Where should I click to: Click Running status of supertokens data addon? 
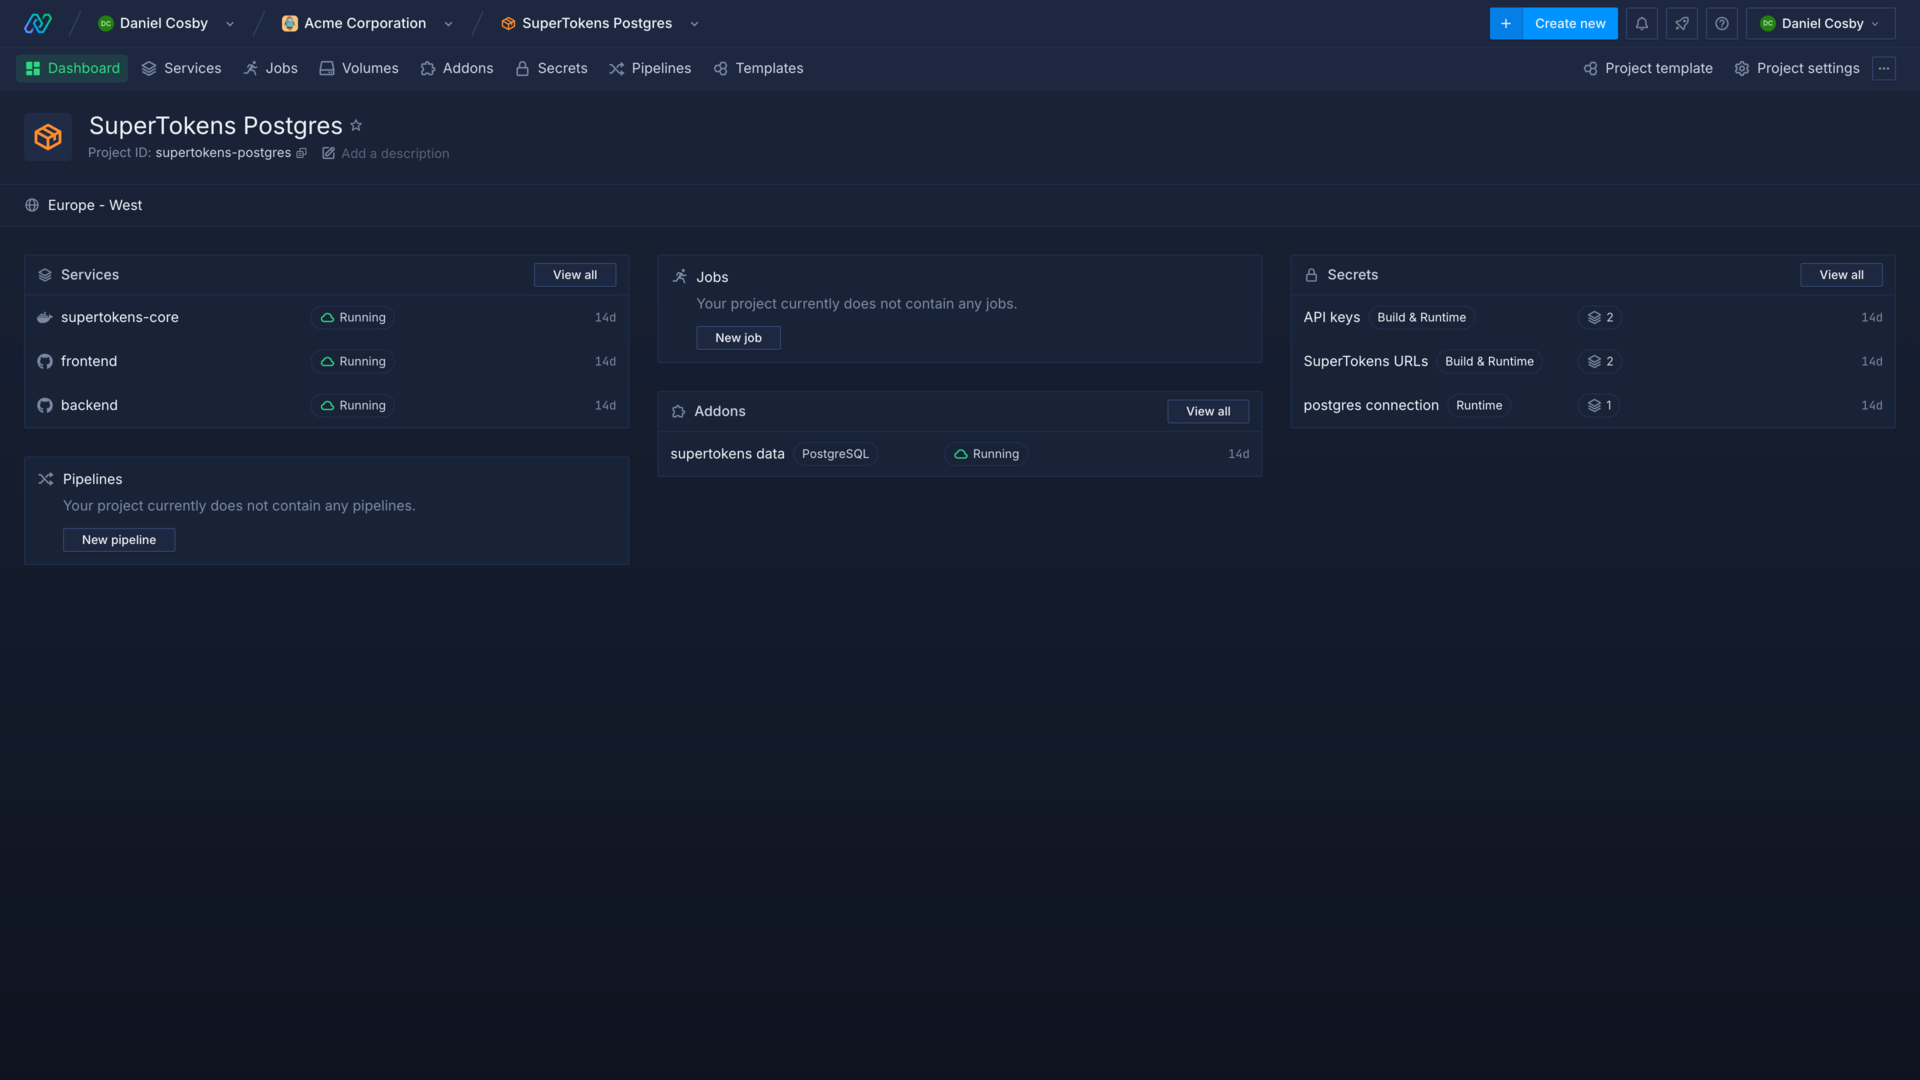pyautogui.click(x=986, y=454)
